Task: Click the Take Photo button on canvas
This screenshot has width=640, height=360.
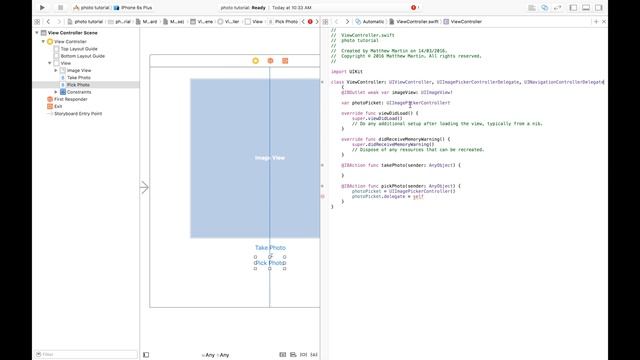Action: [270, 248]
